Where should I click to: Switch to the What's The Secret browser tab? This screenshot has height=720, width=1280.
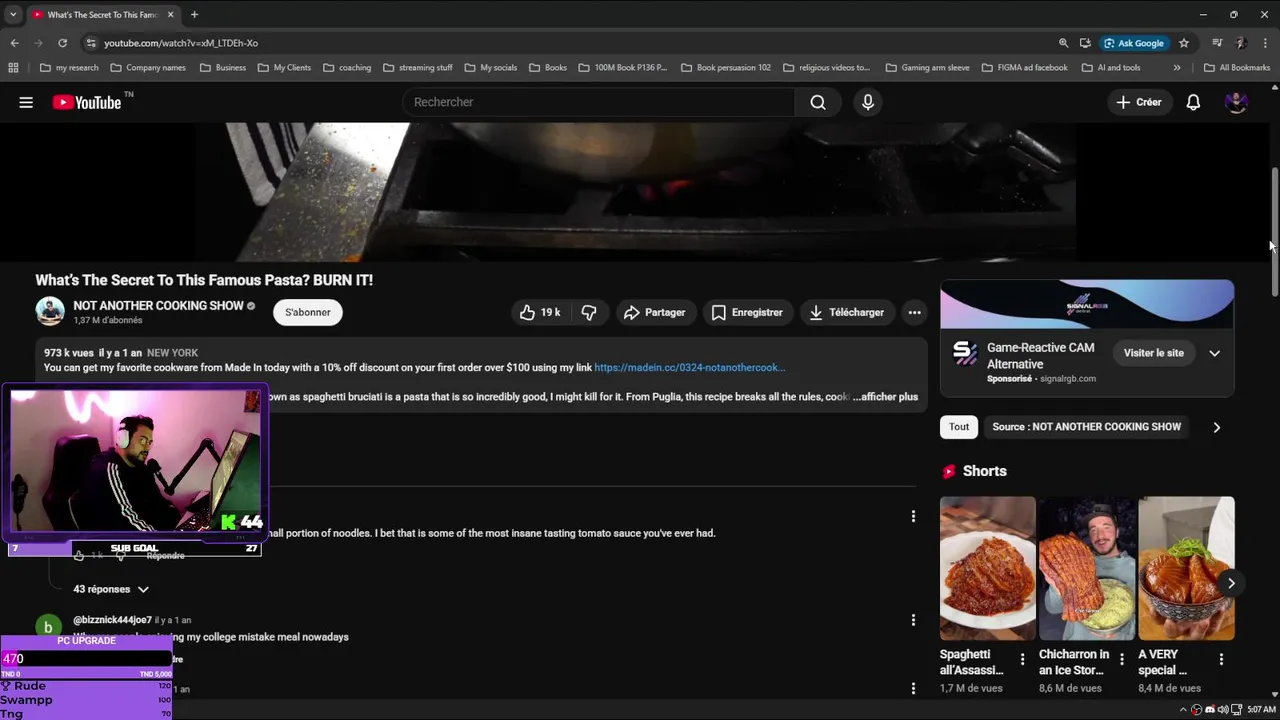[101, 14]
